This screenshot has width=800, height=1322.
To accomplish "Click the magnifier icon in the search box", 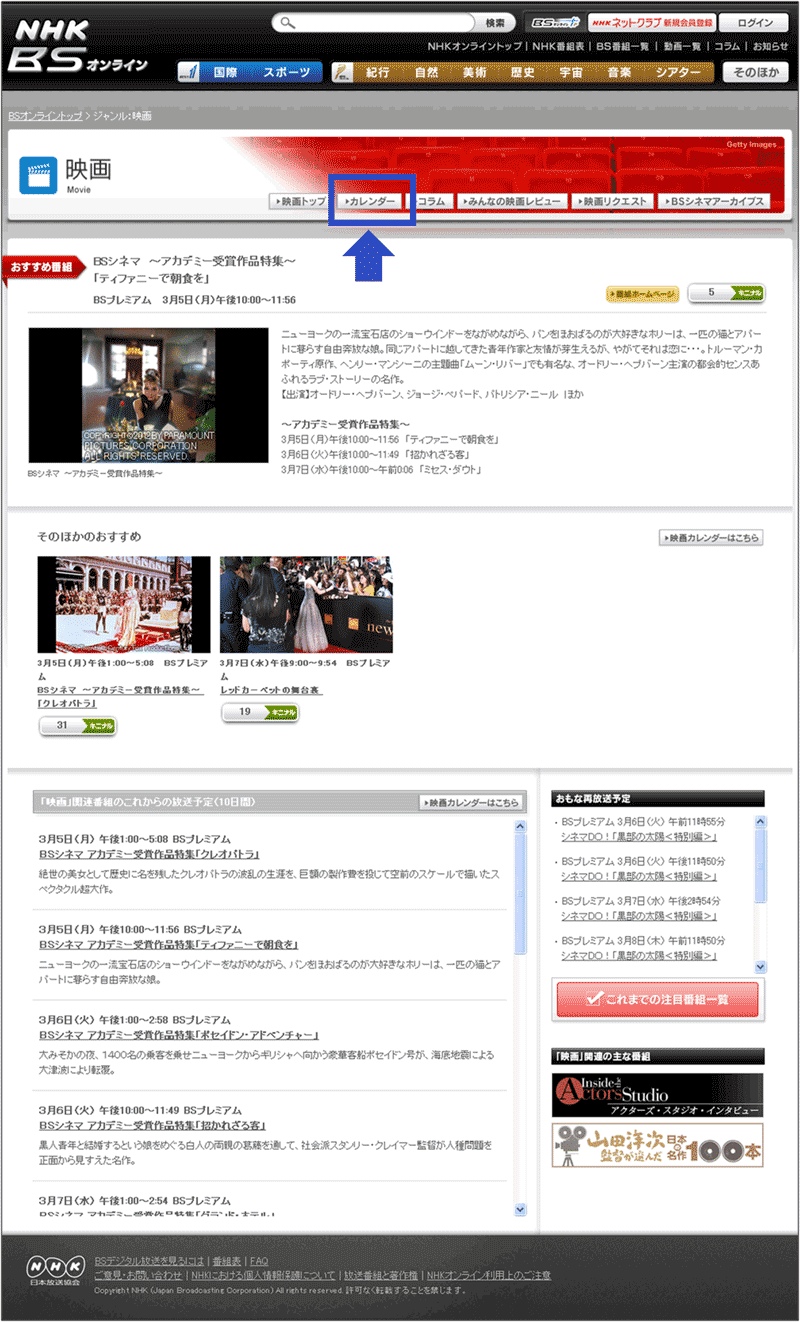I will pyautogui.click(x=288, y=22).
